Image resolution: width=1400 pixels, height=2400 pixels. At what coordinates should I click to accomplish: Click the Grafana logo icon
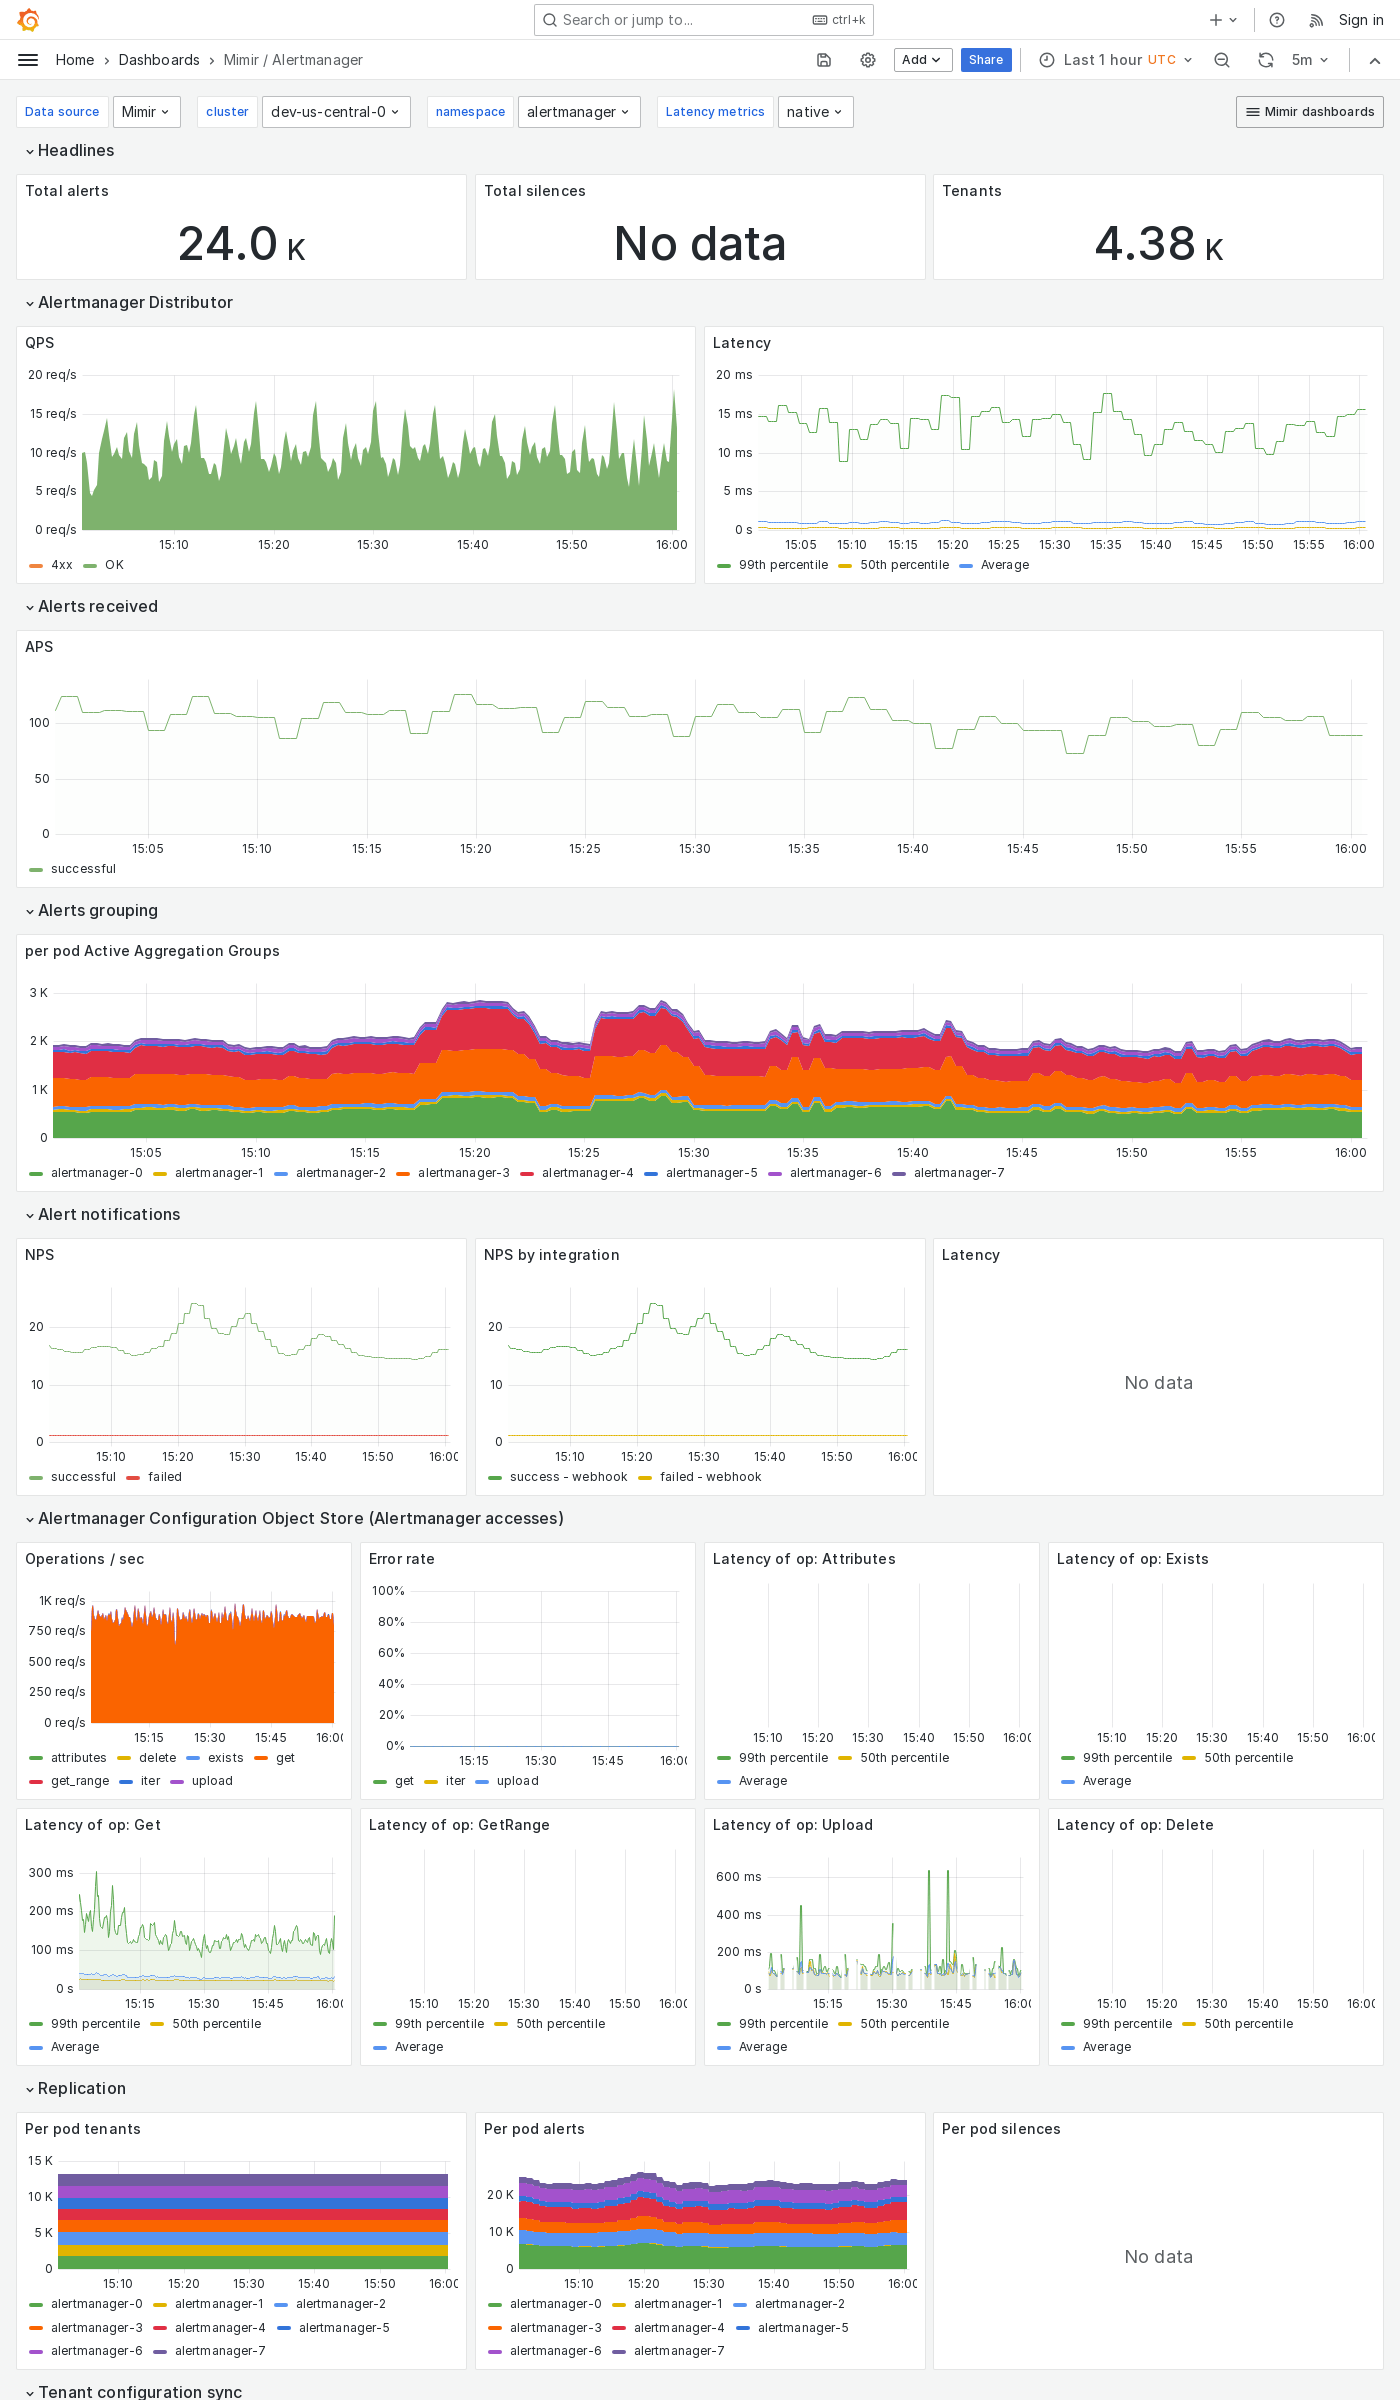pos(28,20)
